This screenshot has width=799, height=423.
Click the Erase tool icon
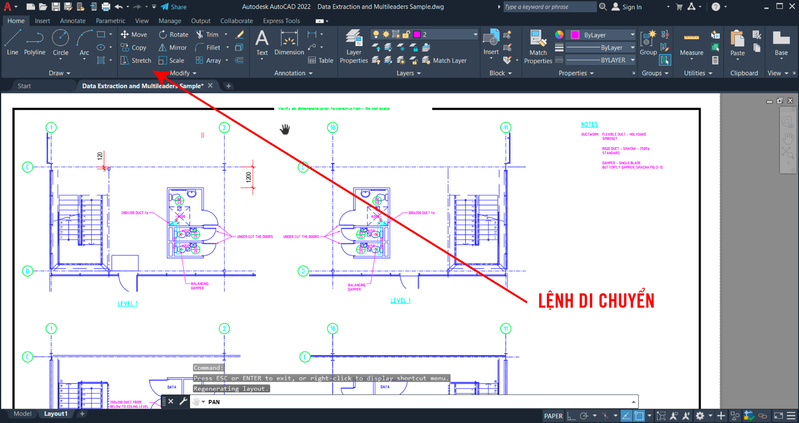(x=239, y=34)
